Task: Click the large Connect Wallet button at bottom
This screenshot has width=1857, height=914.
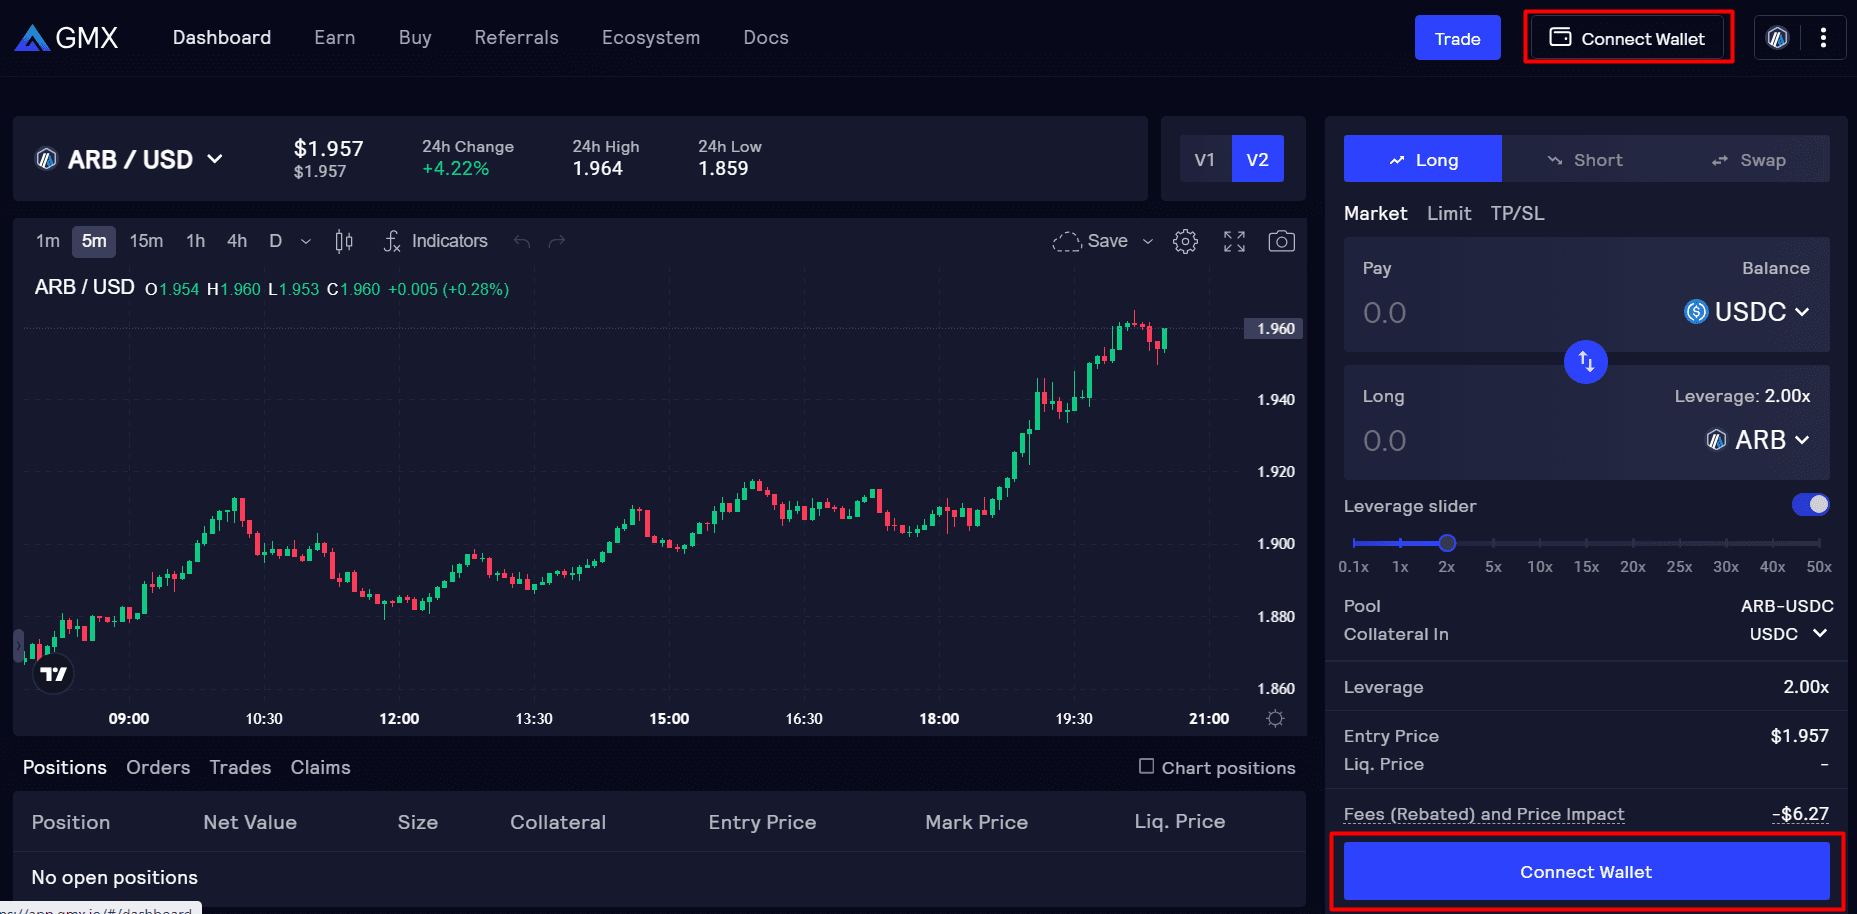Action: (1586, 871)
